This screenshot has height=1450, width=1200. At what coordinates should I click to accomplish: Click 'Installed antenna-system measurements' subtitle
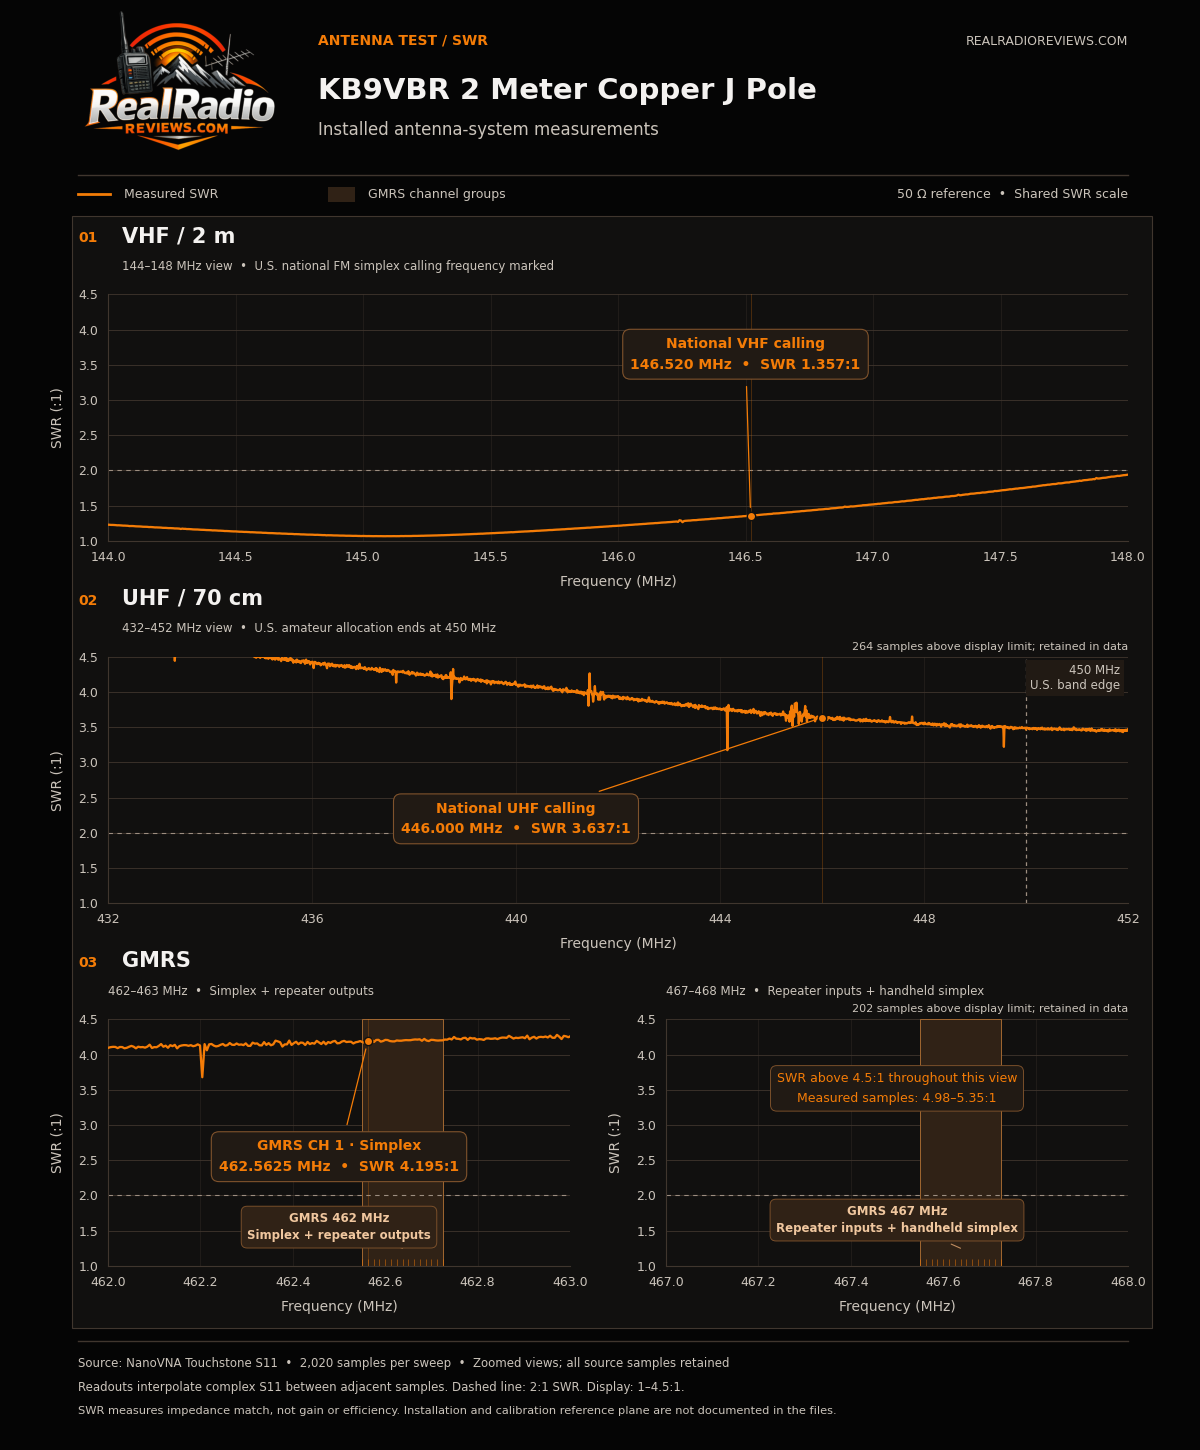[488, 130]
